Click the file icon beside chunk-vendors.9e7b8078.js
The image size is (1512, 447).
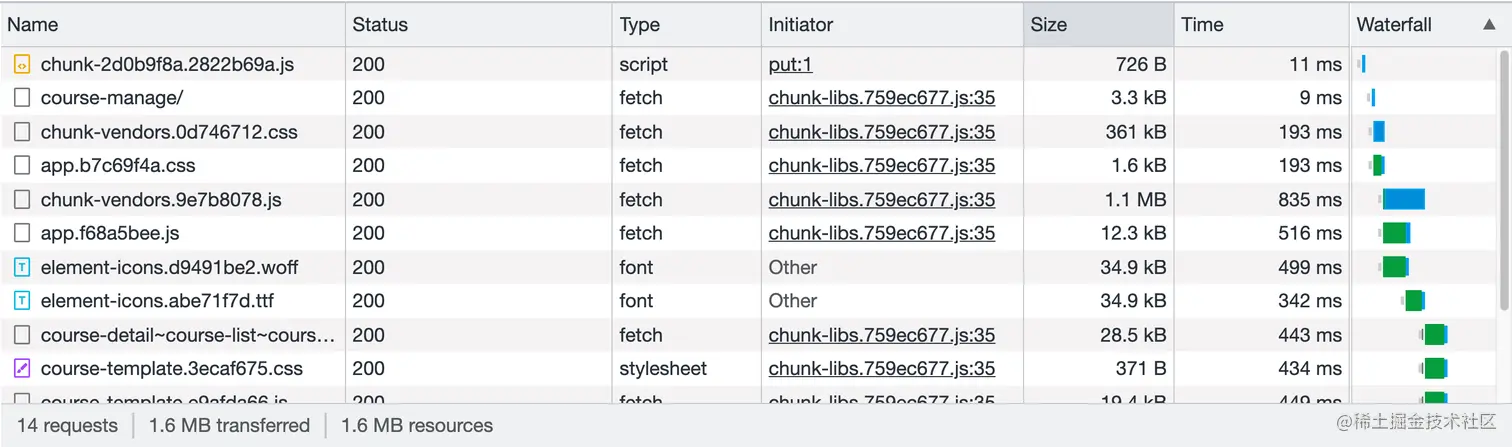click(21, 200)
